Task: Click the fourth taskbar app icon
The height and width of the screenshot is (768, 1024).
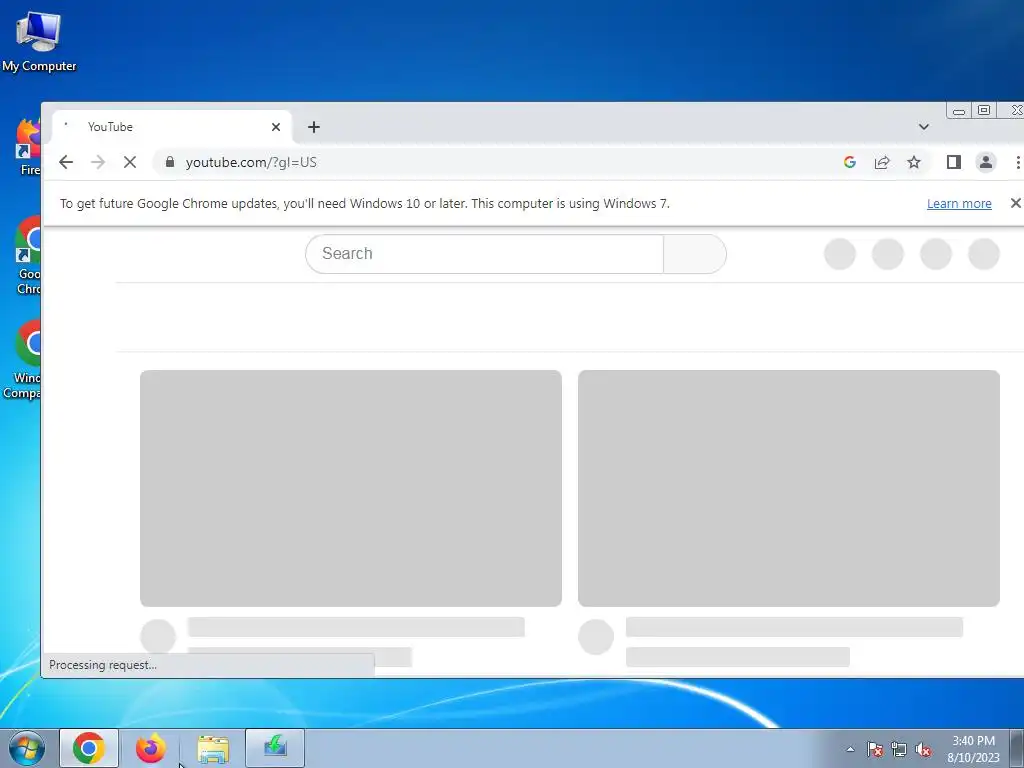Action: click(x=275, y=747)
